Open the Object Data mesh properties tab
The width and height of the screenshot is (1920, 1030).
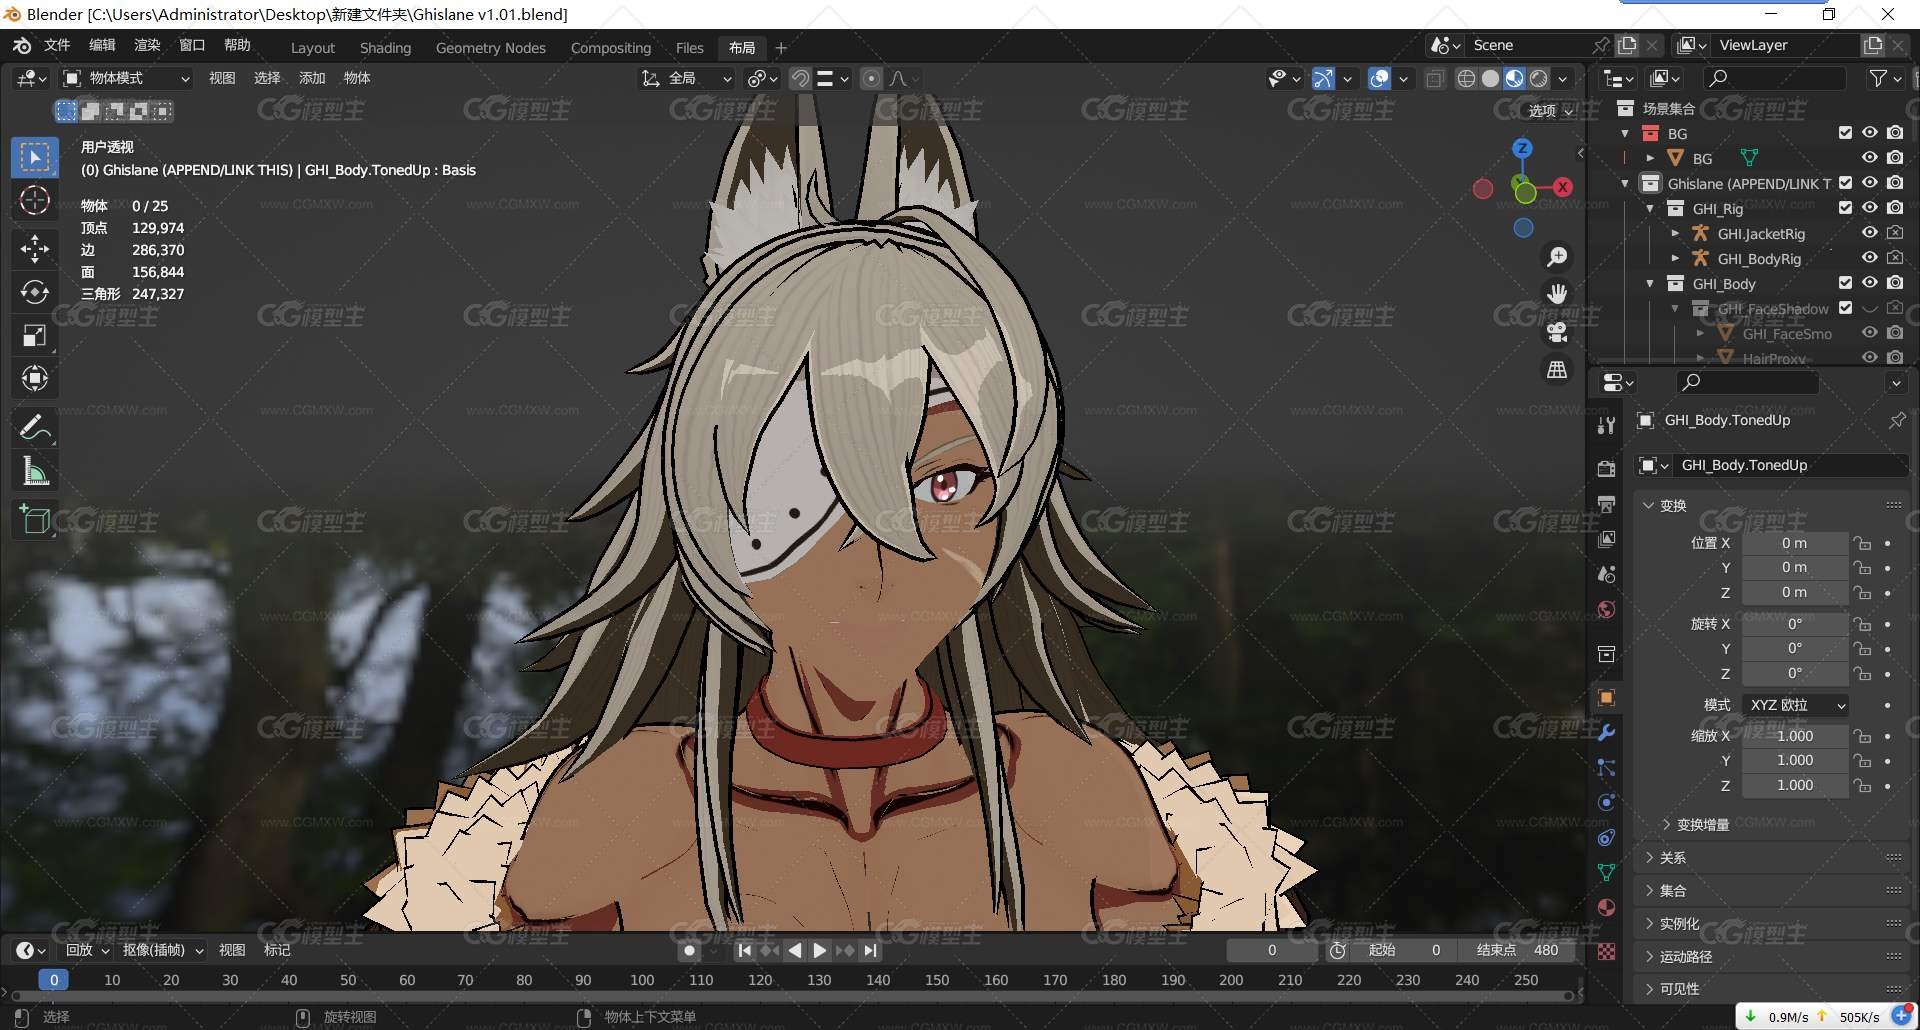tap(1606, 872)
